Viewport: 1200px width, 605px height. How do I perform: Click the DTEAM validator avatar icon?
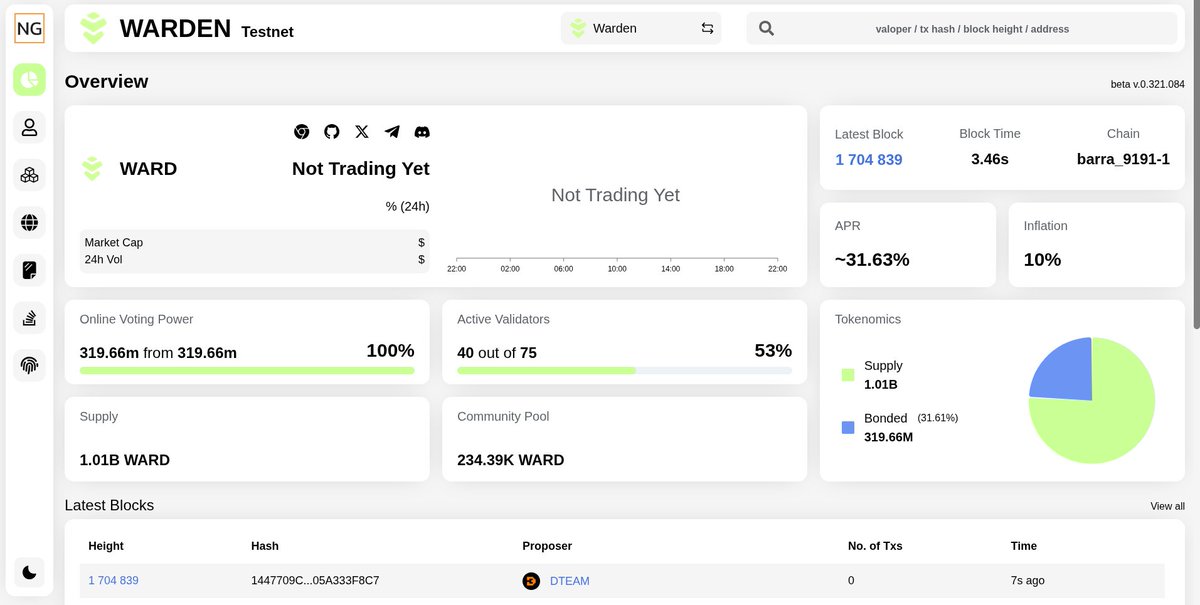[x=531, y=580]
